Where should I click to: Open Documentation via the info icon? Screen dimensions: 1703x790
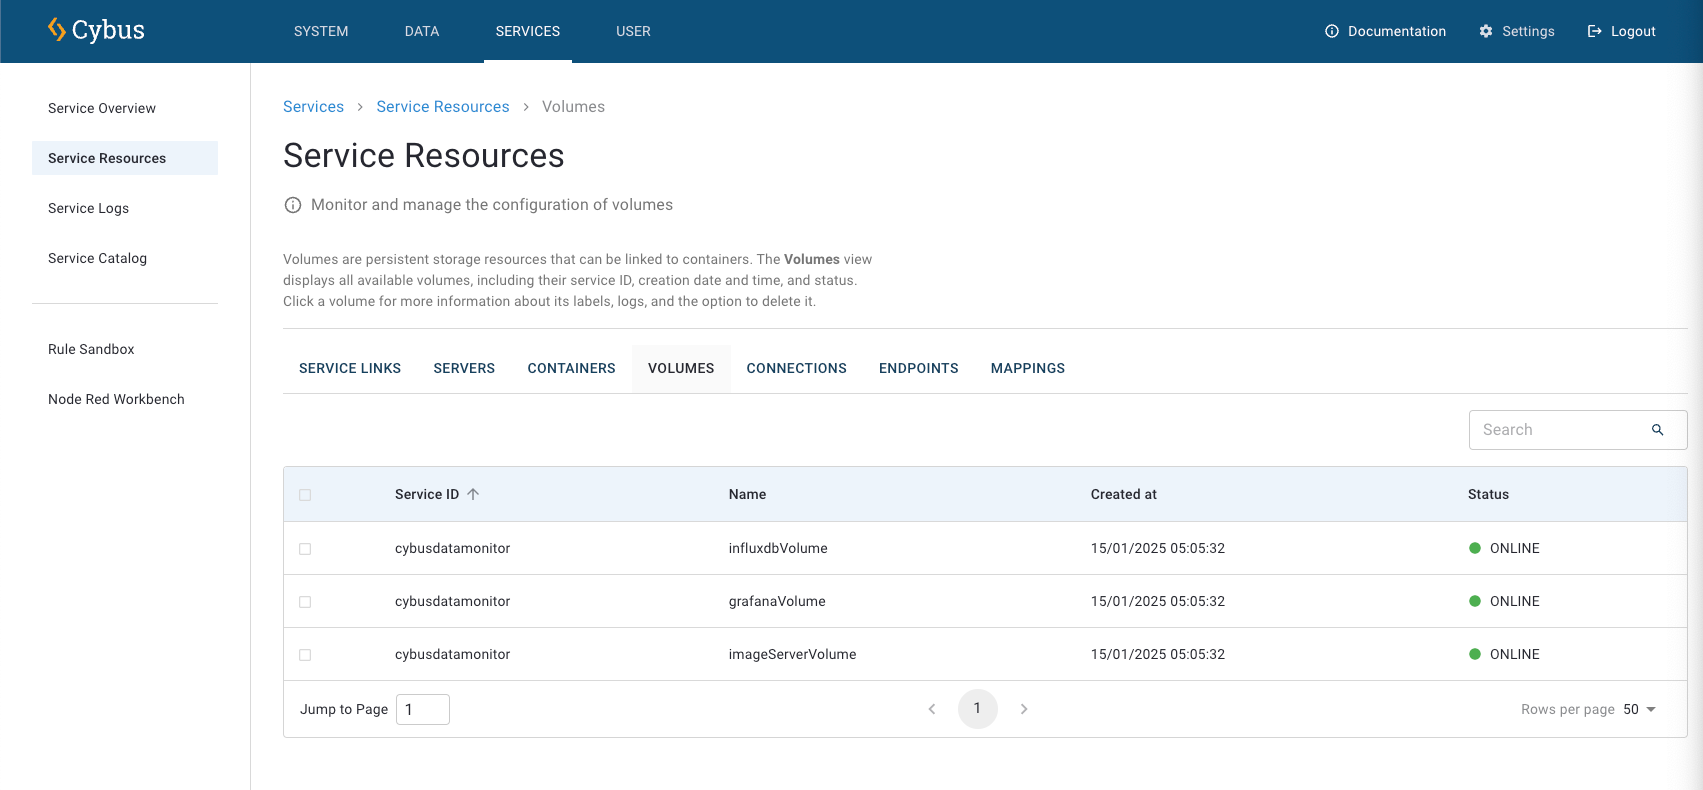1331,31
